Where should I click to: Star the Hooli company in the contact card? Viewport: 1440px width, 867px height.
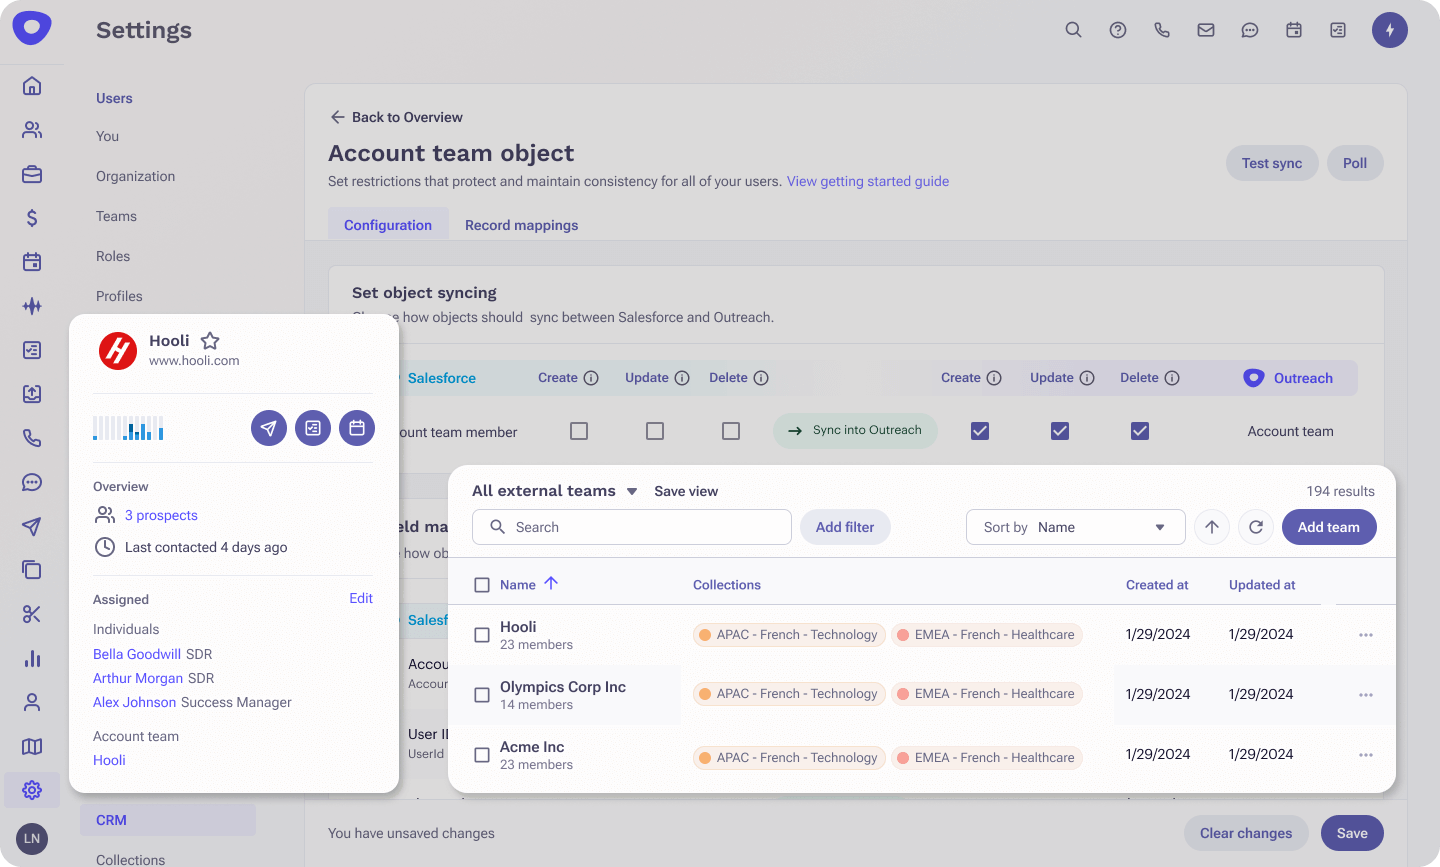(210, 340)
